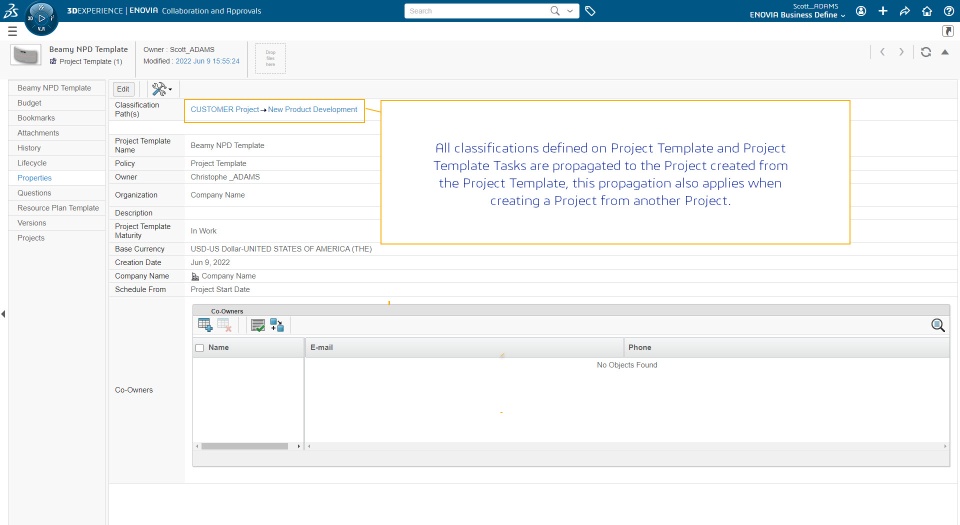This screenshot has height=525, width=960.
Task: Sort by Phone column header
Action: (786, 348)
